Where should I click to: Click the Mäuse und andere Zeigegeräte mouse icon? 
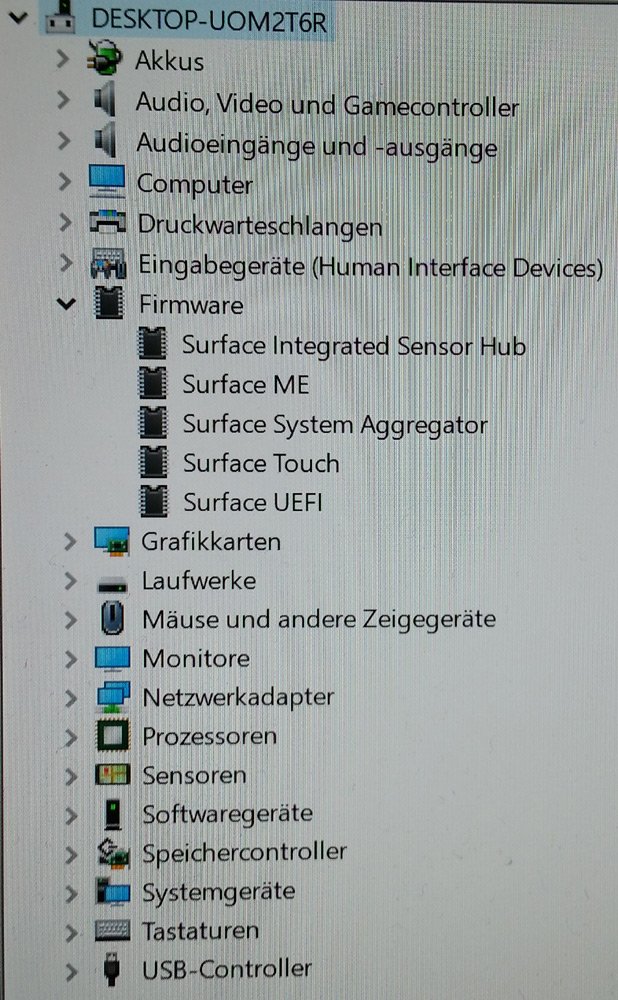click(x=112, y=619)
